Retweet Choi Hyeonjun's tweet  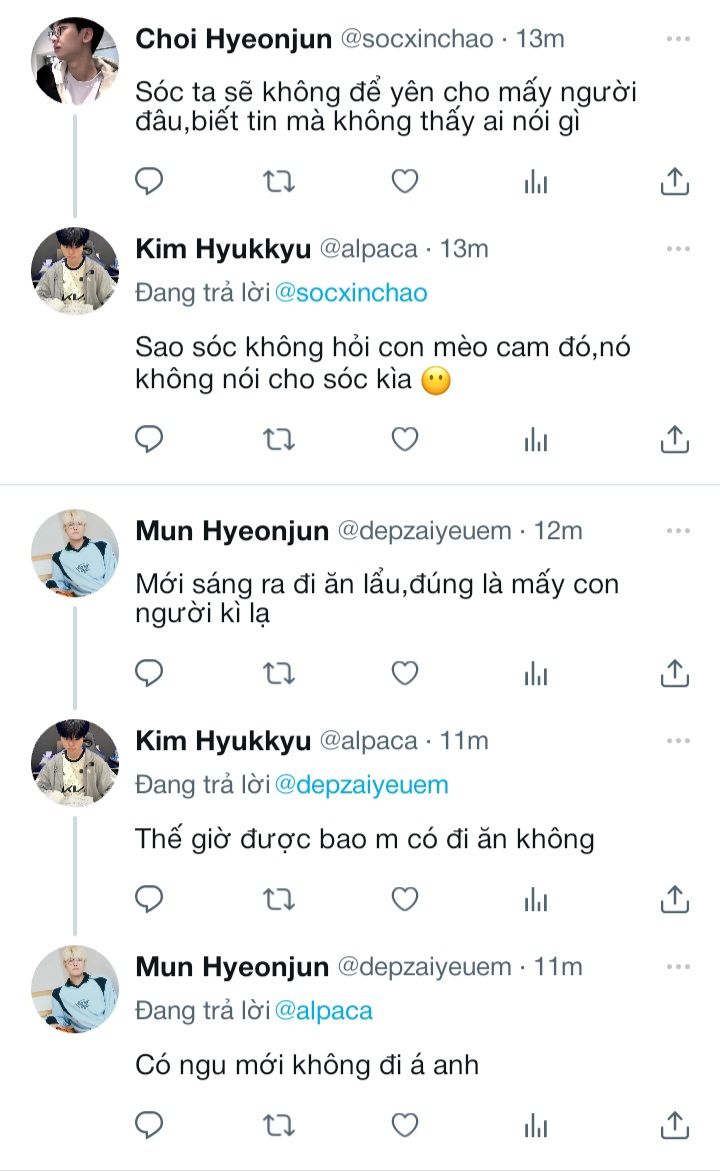point(277,181)
